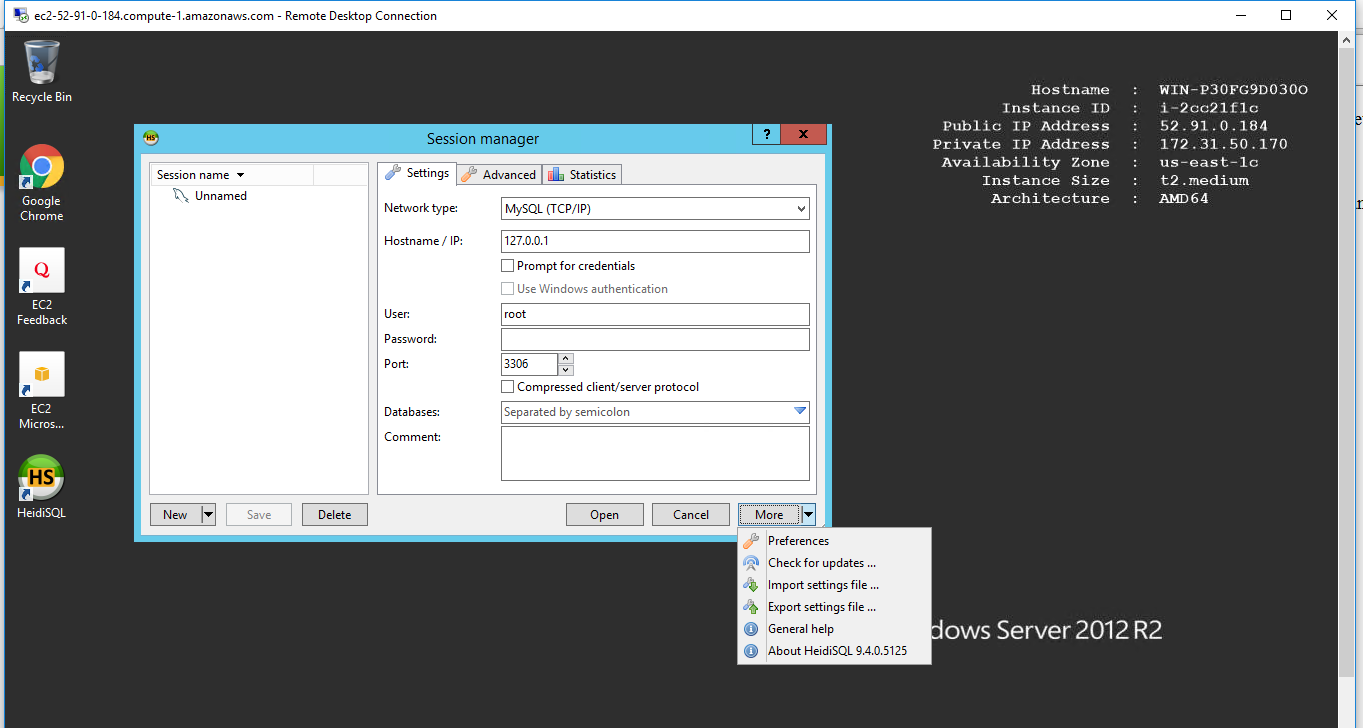Open Google Chrome desktop icon
Screen dimensions: 1363x728
[x=41, y=168]
